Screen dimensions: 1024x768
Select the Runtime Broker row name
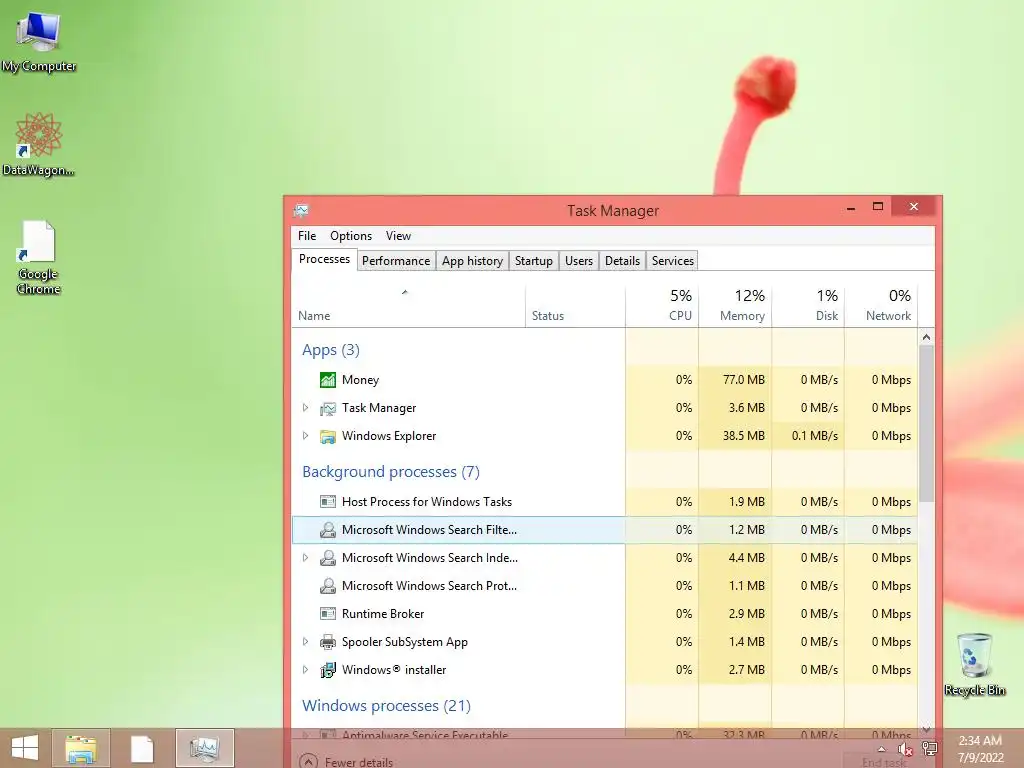click(383, 614)
